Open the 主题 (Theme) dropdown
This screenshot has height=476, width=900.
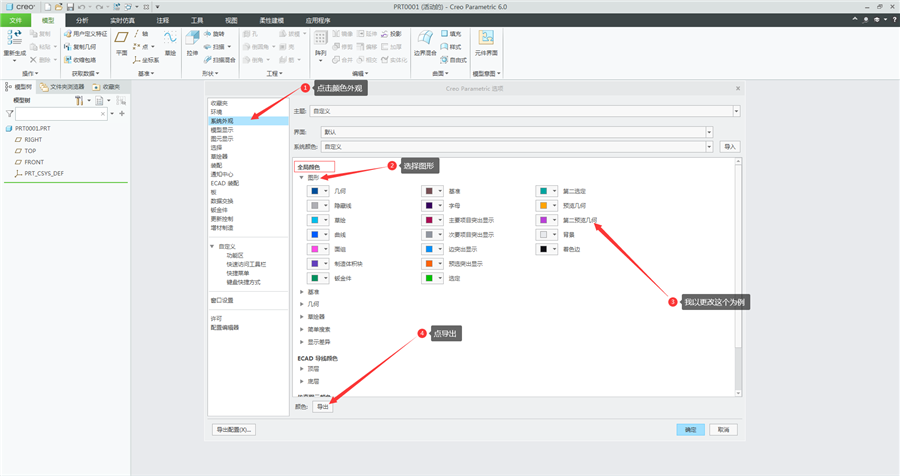525,111
